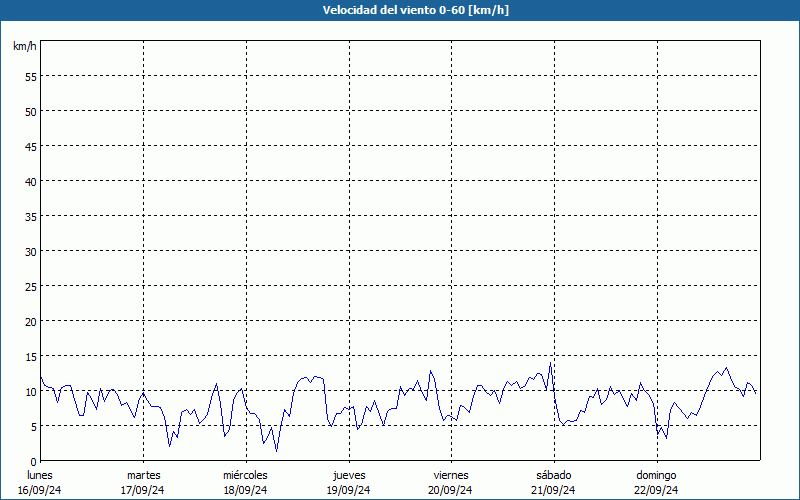Click the date 22/09/24
The image size is (800, 500).
point(656,490)
